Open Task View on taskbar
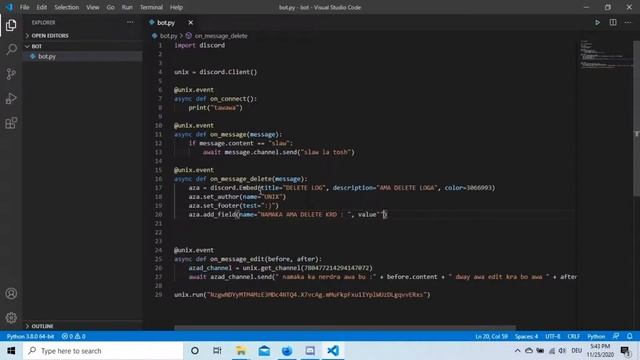The width and height of the screenshot is (640, 360). 217,351
